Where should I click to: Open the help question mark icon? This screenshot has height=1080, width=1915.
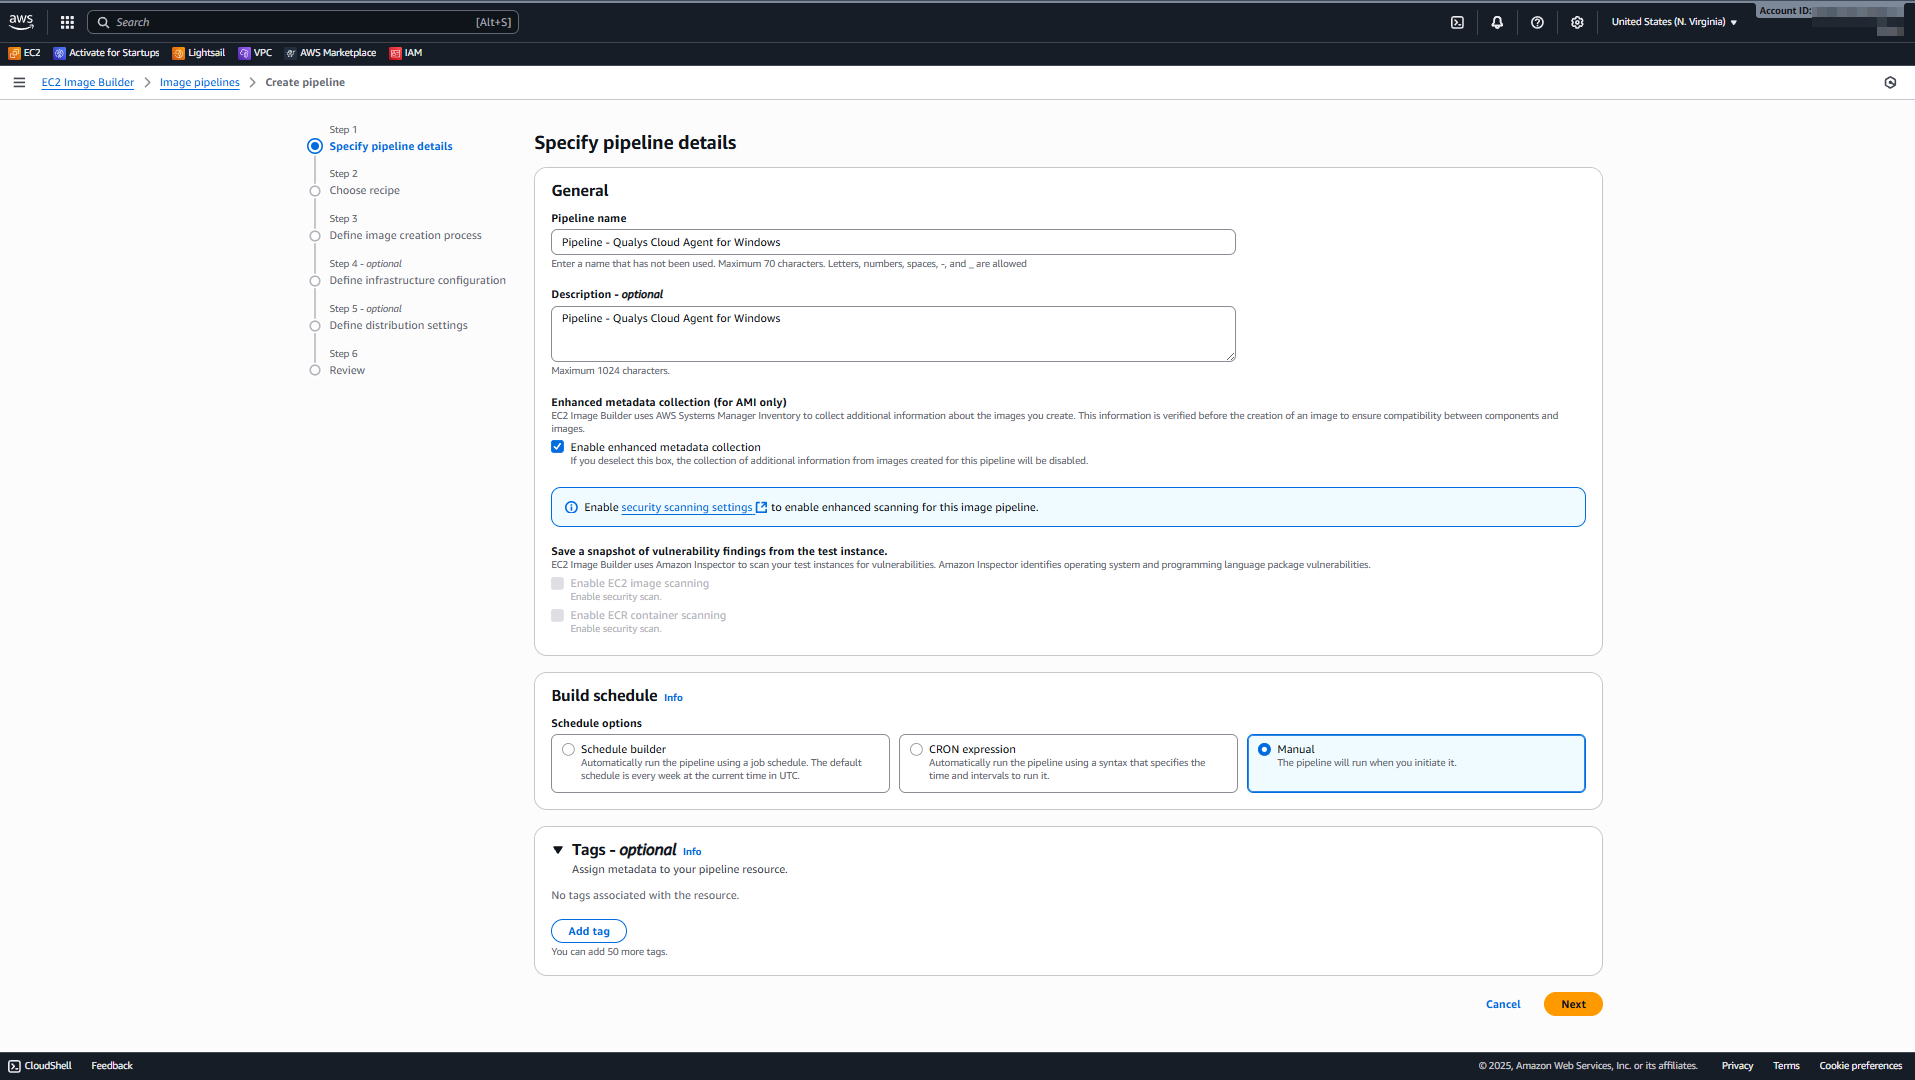pos(1537,22)
